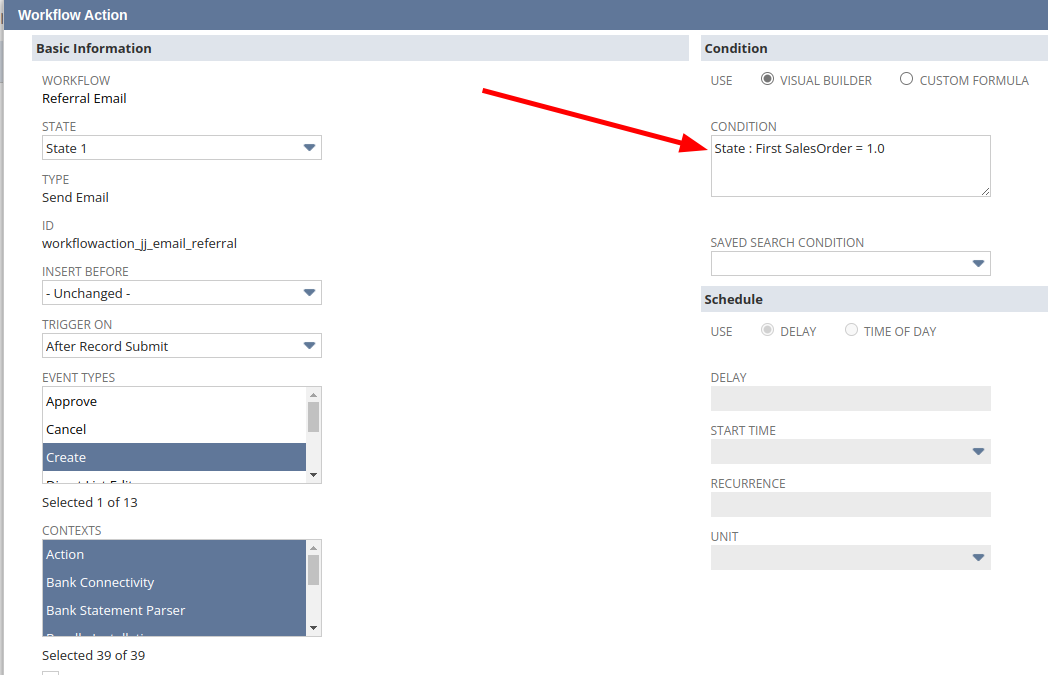Select the Time of Day radio button
The height and width of the screenshot is (675, 1048).
[851, 330]
